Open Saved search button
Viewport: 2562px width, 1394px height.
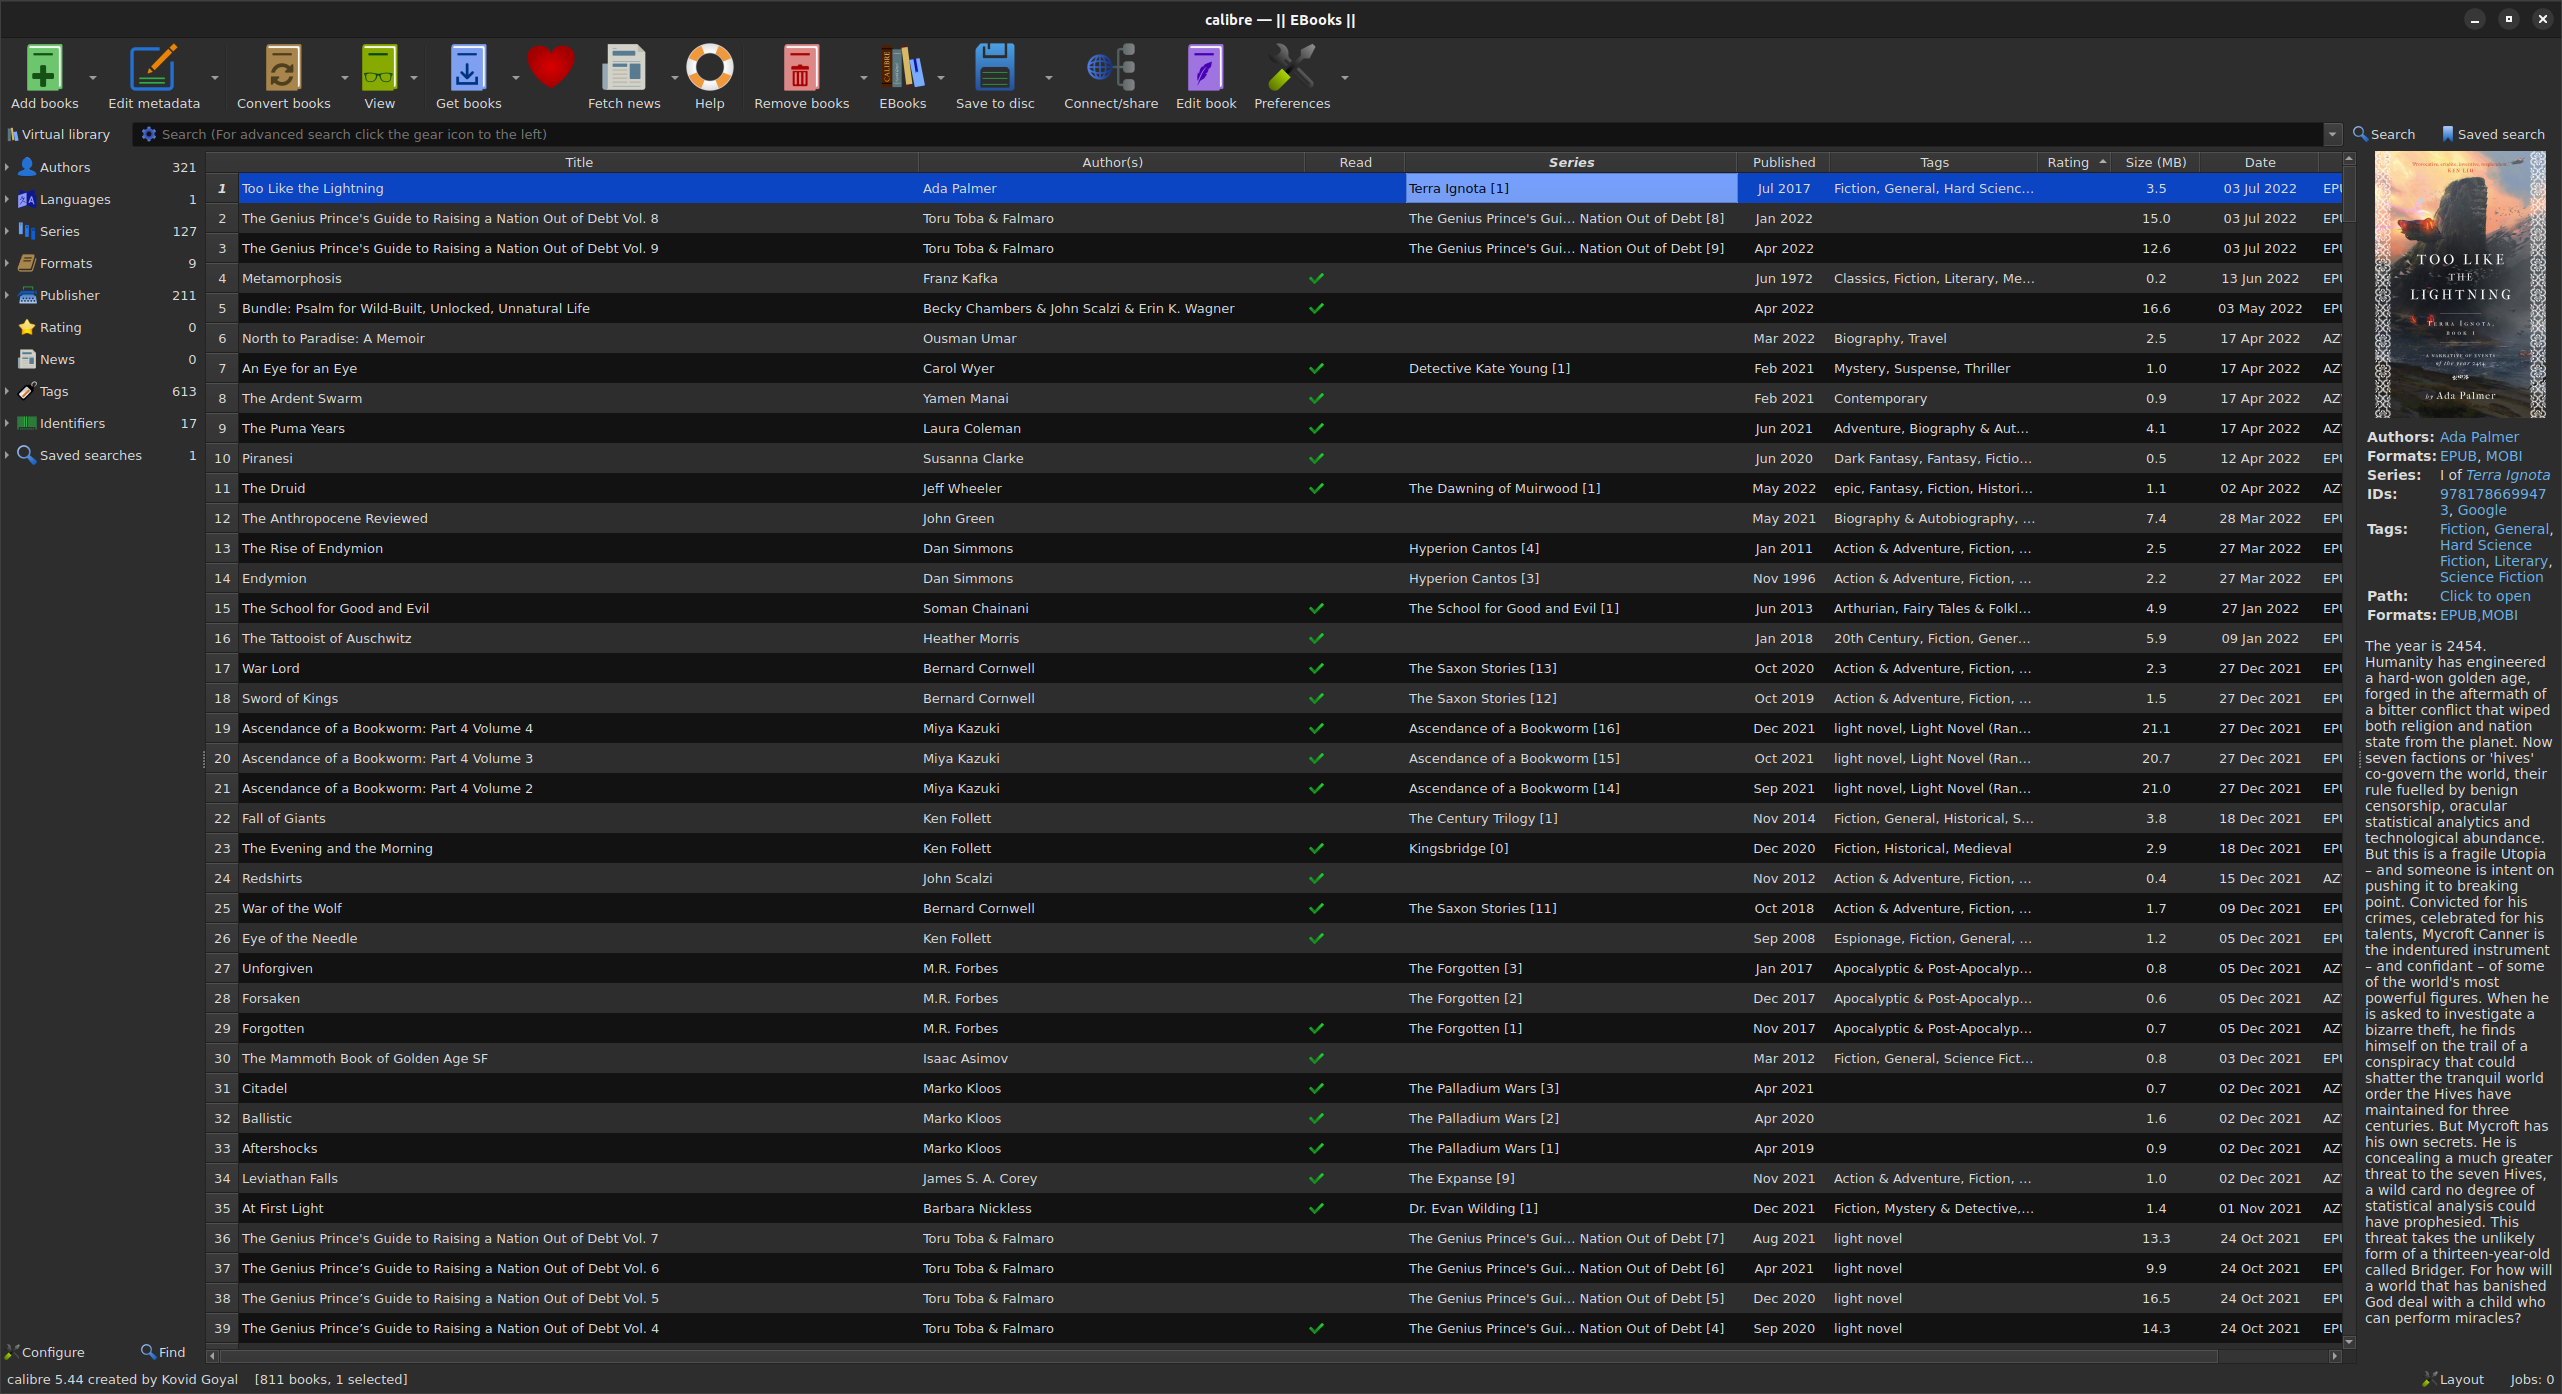tap(2493, 134)
